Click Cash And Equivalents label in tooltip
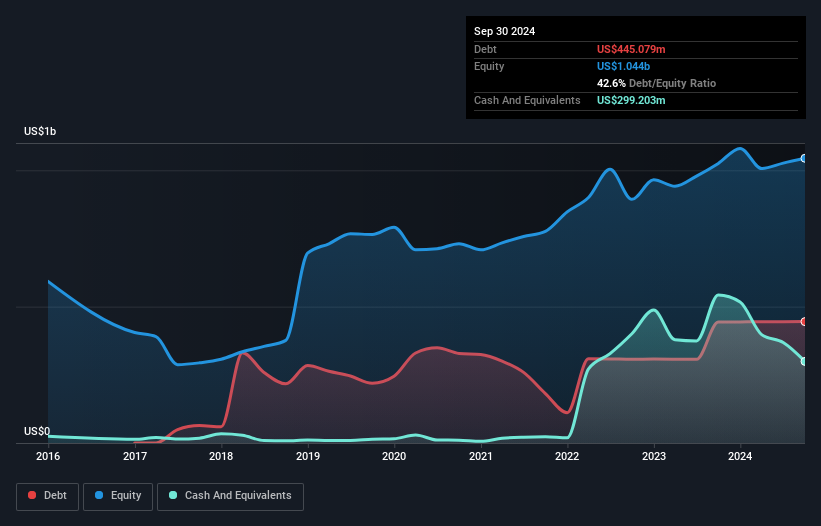 (527, 100)
